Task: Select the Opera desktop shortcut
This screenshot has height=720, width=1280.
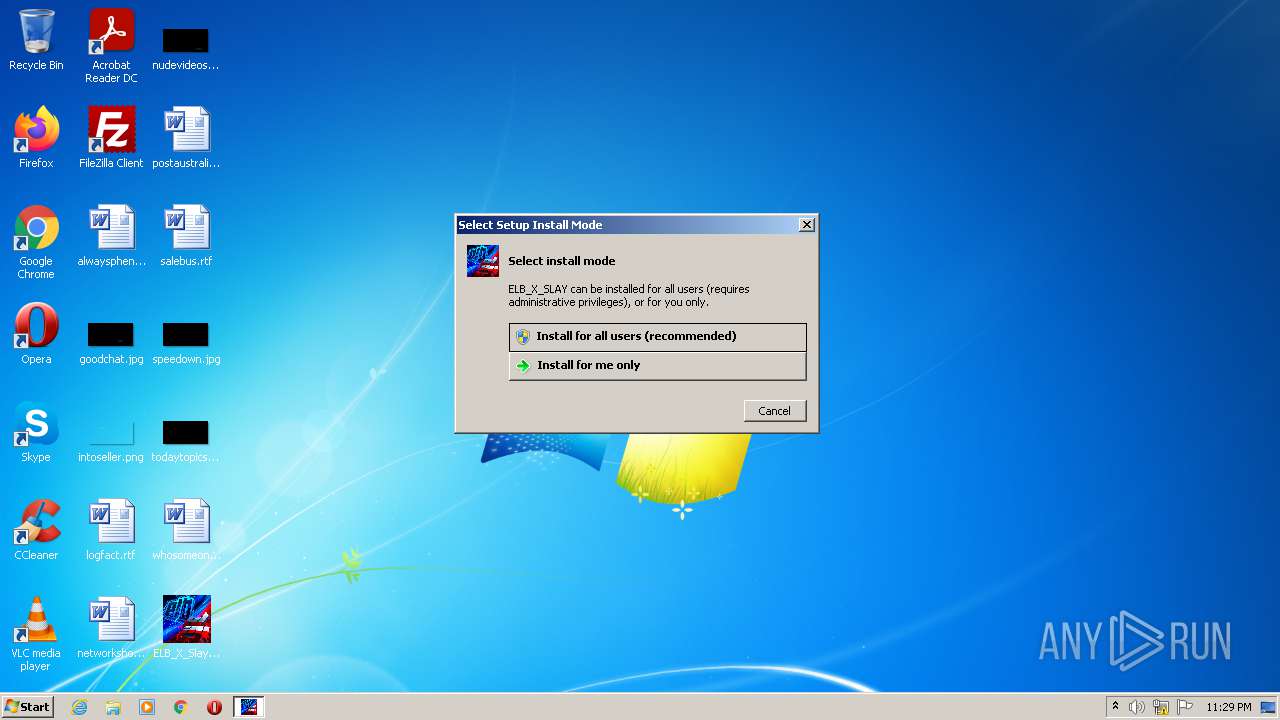Action: click(x=36, y=334)
